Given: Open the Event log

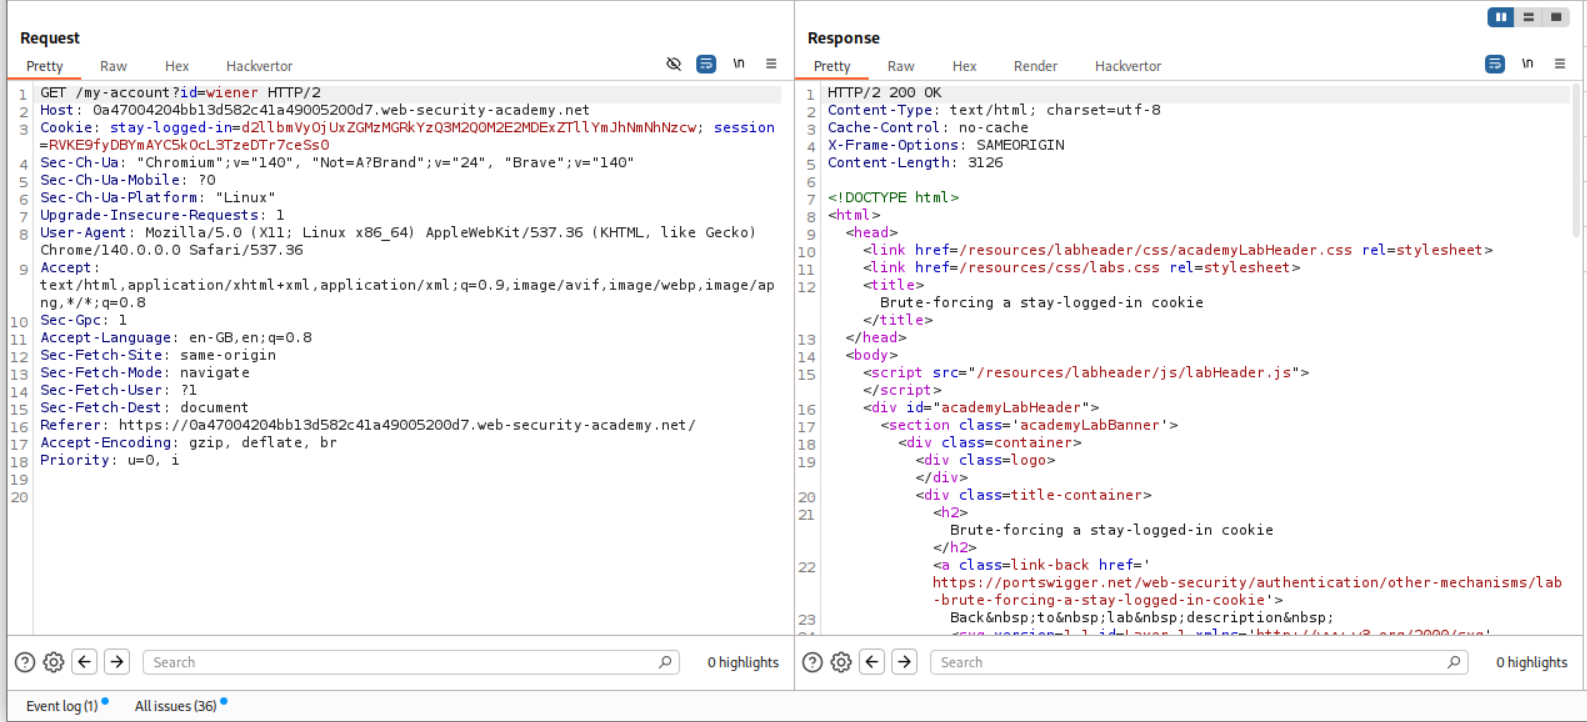Looking at the screenshot, I should (x=62, y=706).
